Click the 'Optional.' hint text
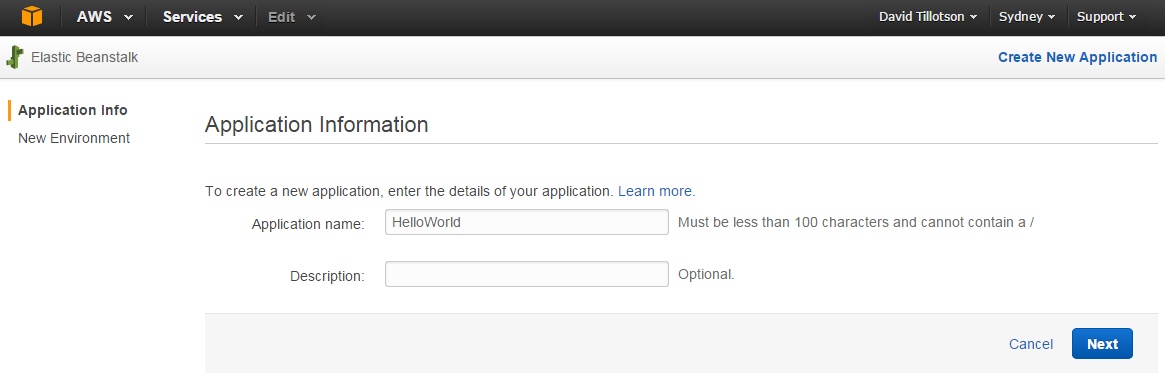Screen dimensions: 1165x380 [x=707, y=274]
